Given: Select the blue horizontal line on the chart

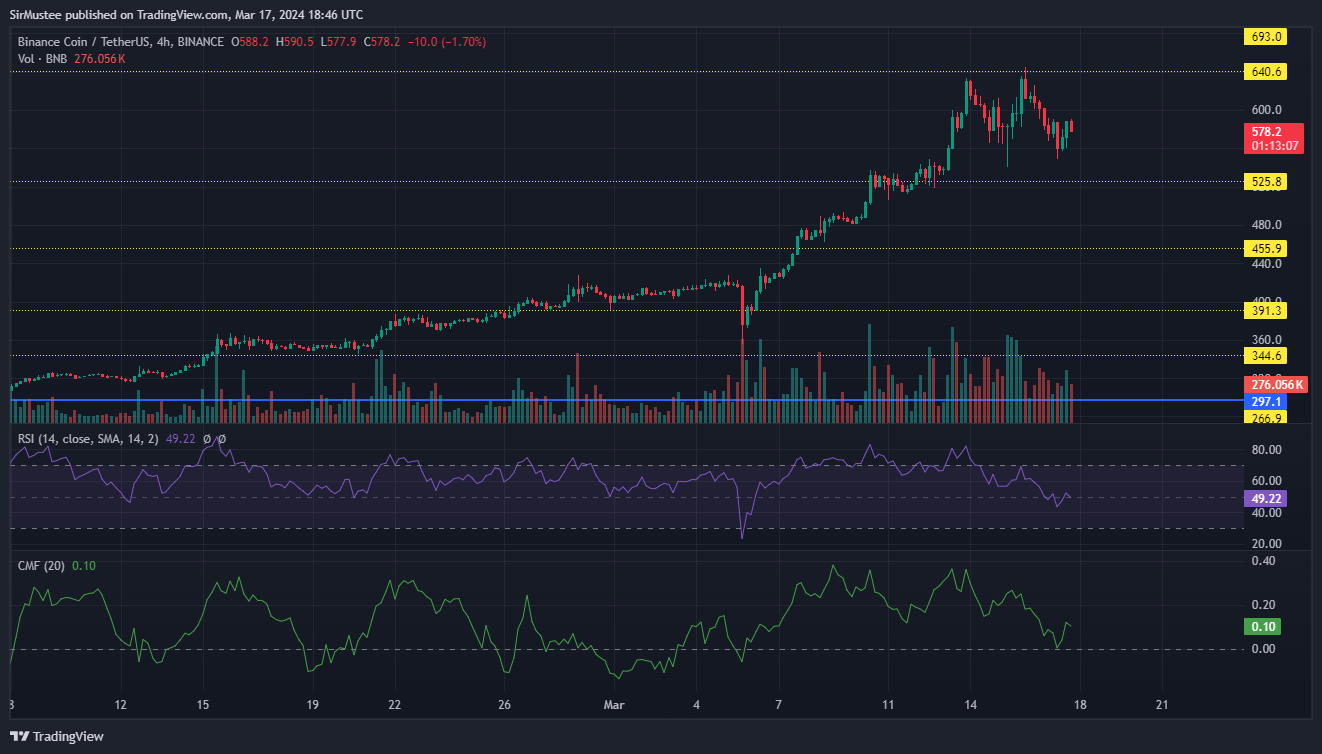Looking at the screenshot, I should [x=600, y=400].
